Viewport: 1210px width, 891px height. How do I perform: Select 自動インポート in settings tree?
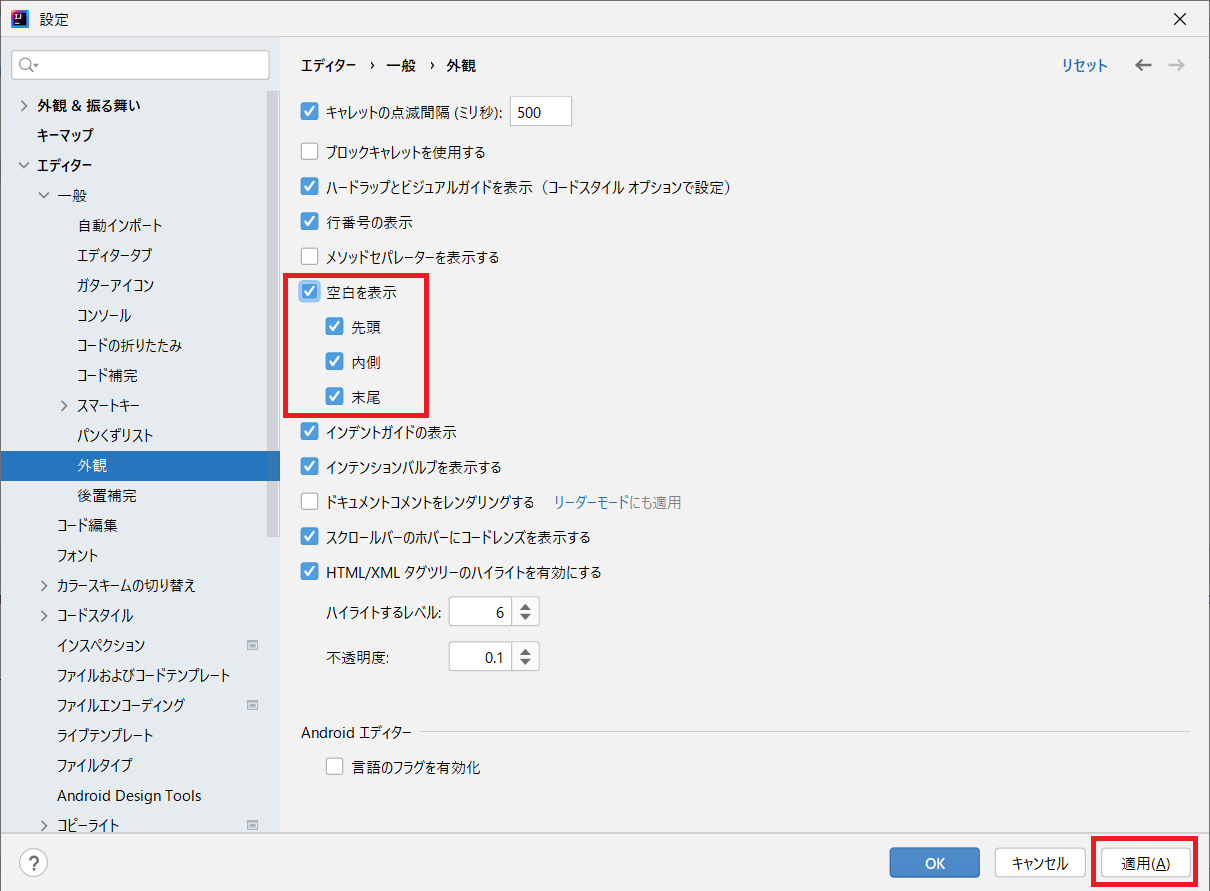pyautogui.click(x=120, y=225)
